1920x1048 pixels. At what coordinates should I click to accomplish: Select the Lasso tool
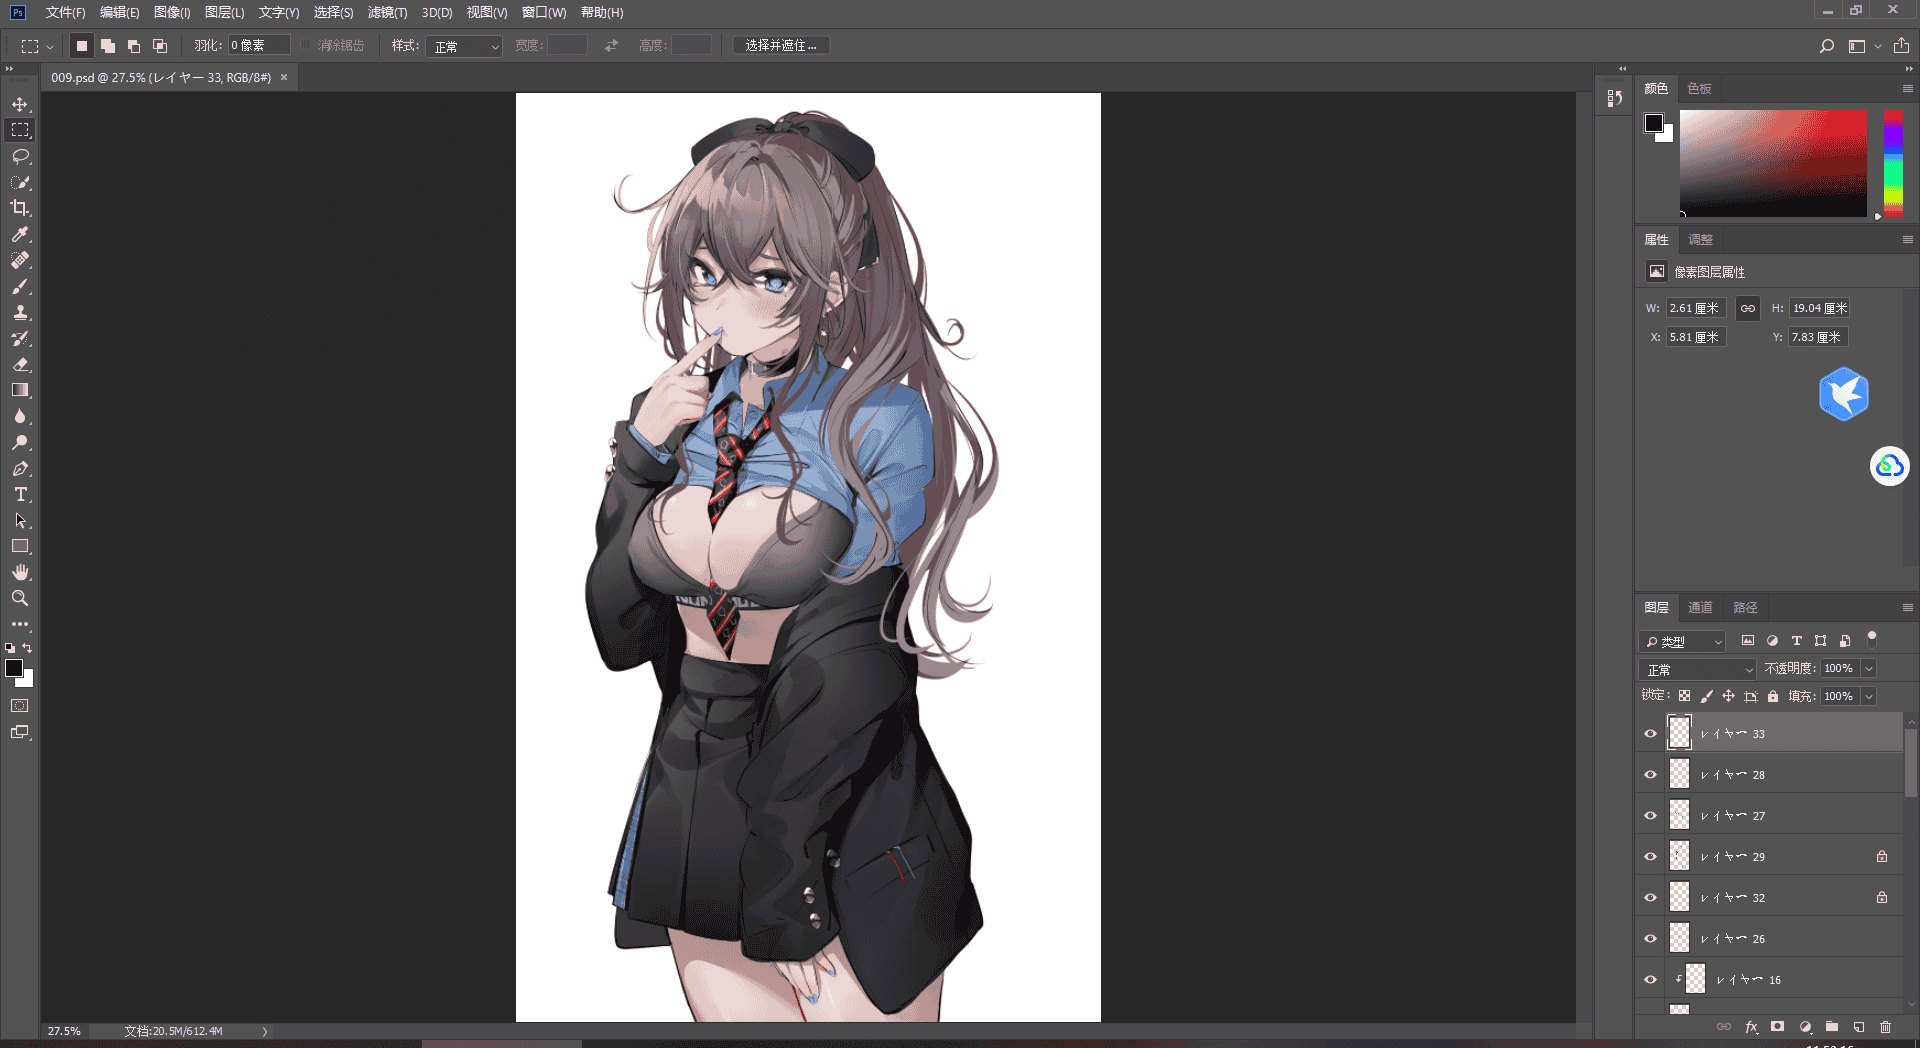tap(20, 156)
